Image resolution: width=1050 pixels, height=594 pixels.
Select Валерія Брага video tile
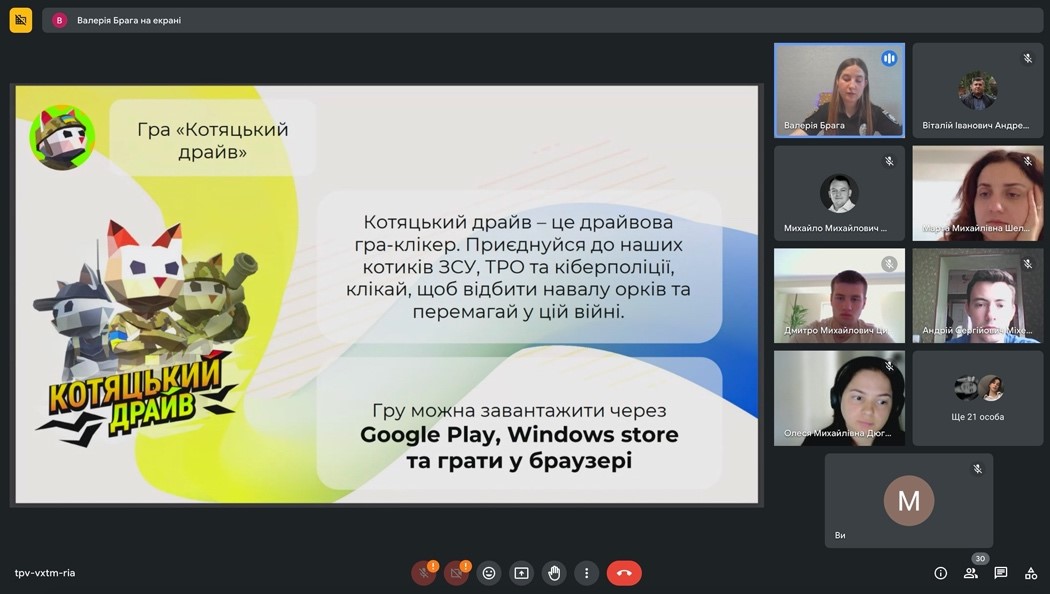coord(839,90)
